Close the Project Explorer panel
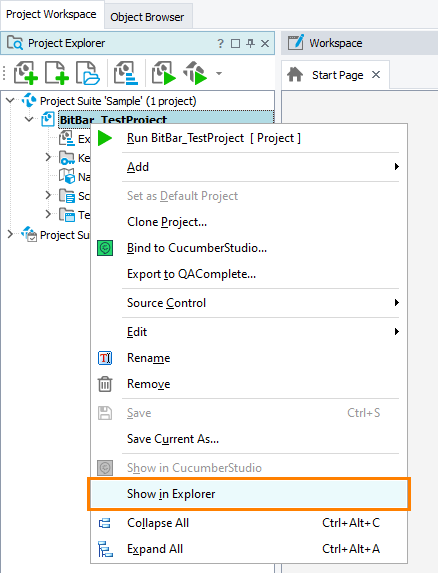438x573 pixels. (265, 43)
